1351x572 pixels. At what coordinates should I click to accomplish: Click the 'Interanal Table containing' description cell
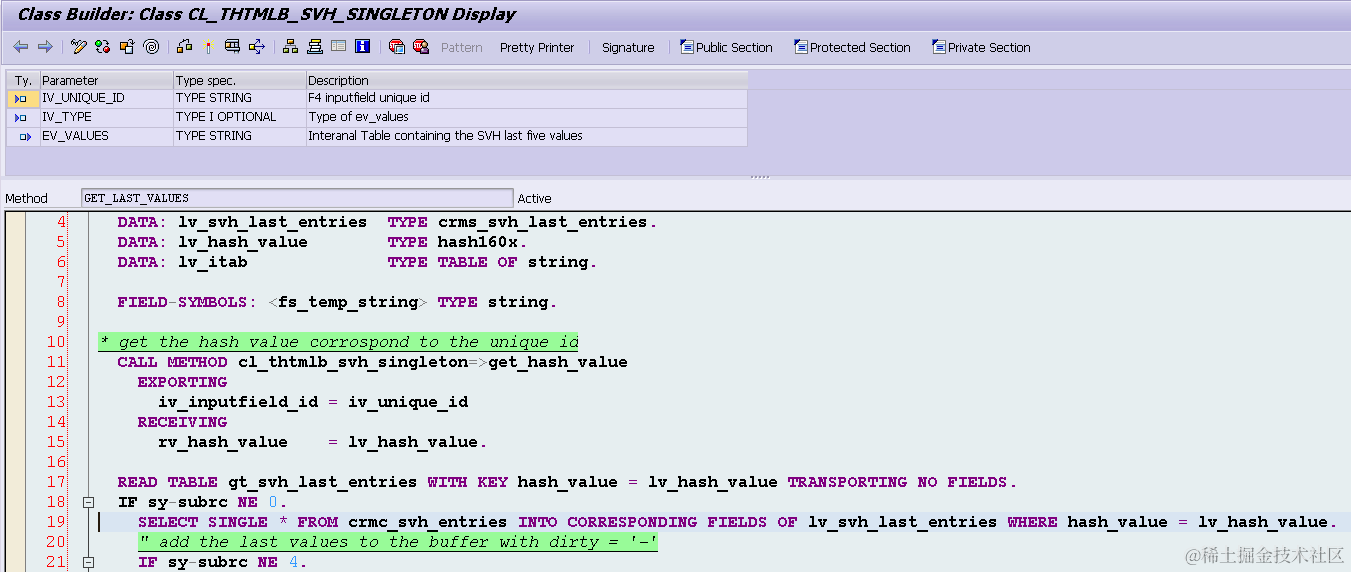(x=526, y=136)
